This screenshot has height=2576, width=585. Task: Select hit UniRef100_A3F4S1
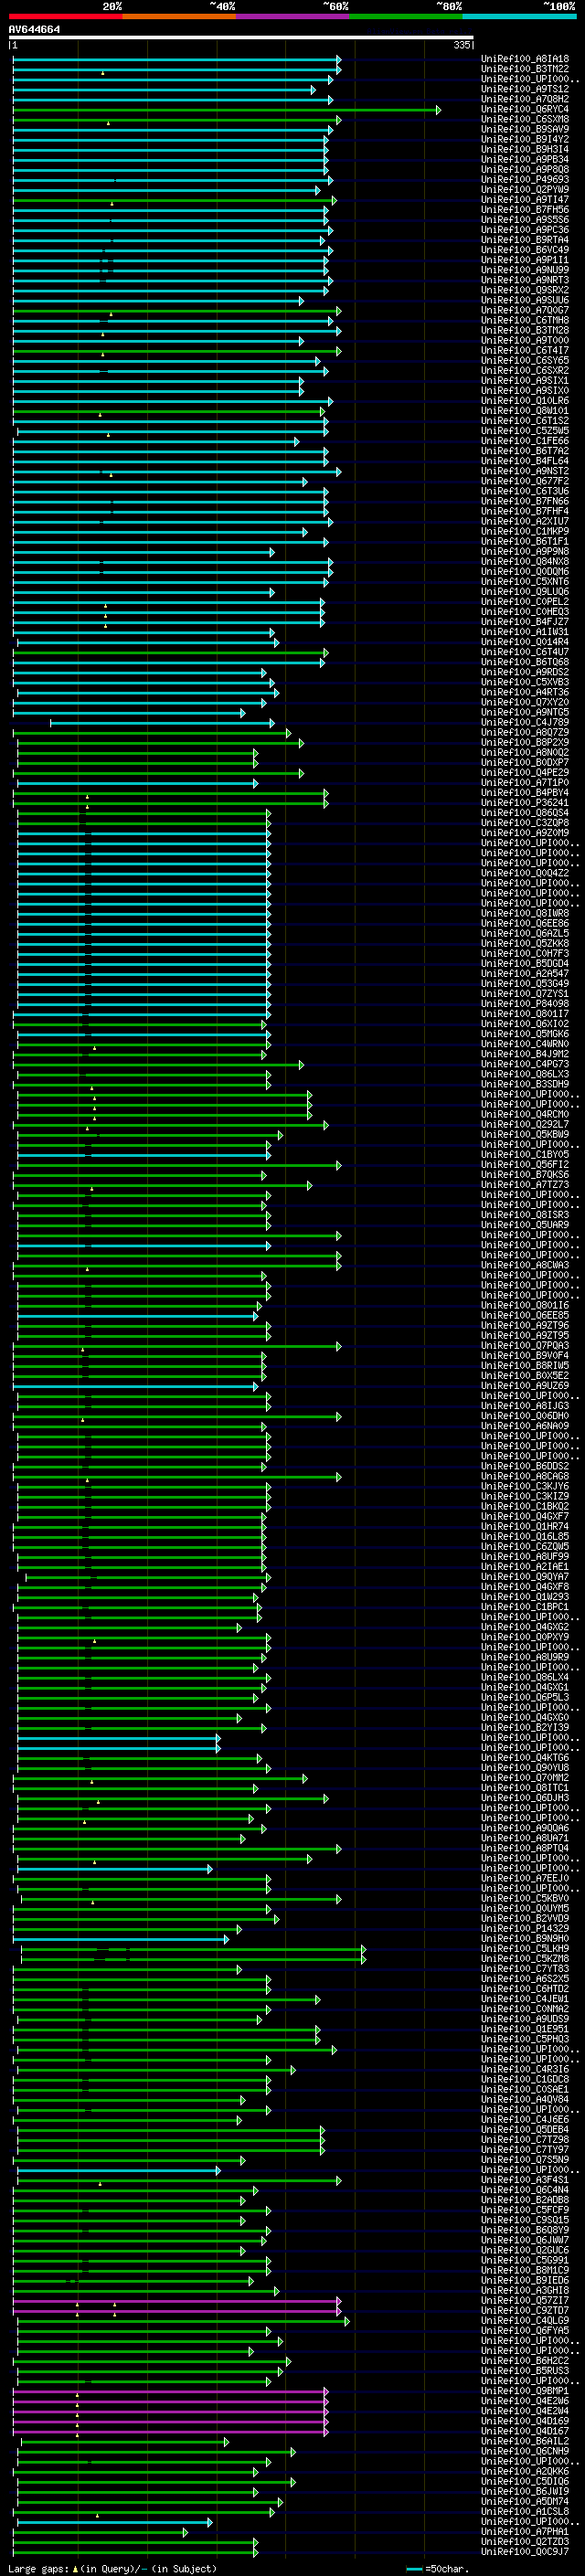coord(525,2180)
